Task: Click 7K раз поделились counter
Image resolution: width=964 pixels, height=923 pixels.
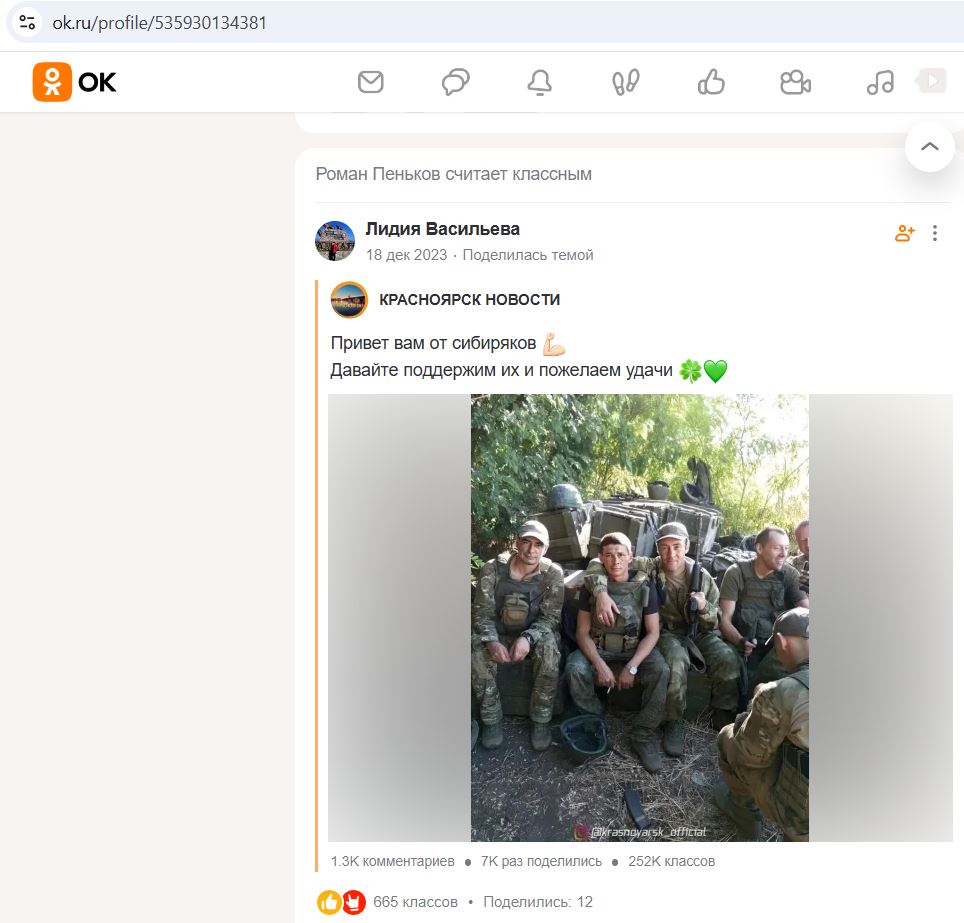Action: click(541, 861)
